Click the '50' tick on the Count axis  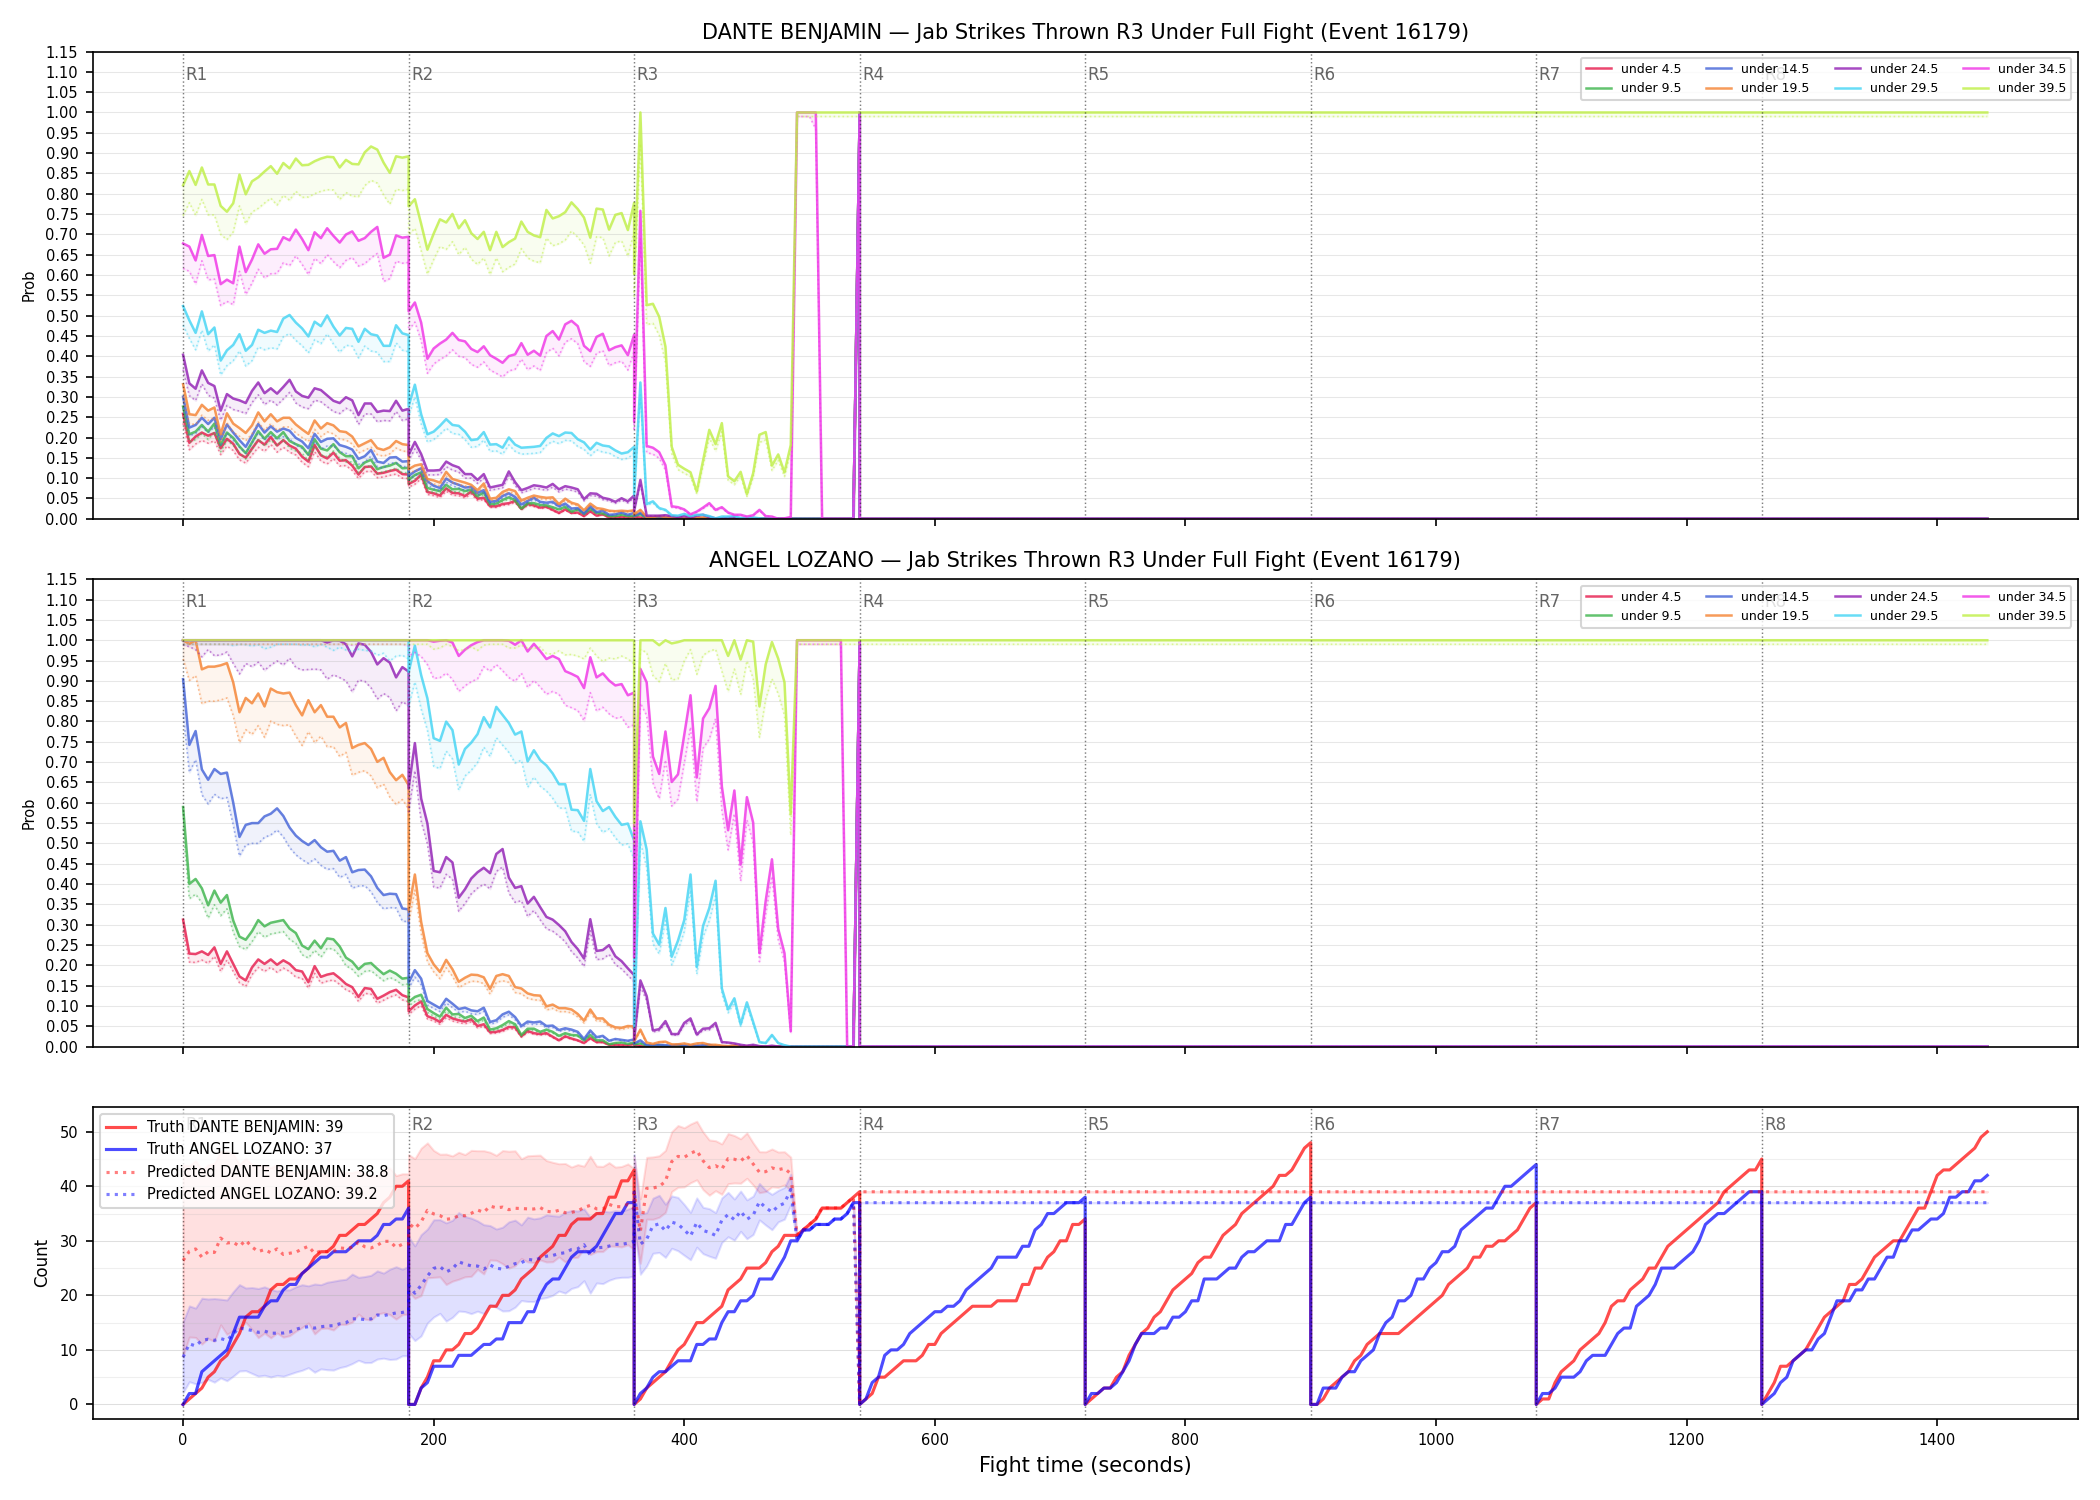coord(69,1133)
